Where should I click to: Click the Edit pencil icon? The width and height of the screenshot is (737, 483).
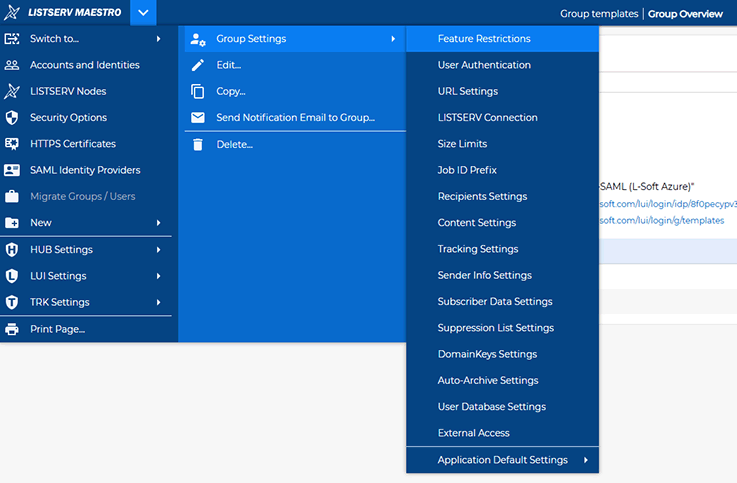point(198,65)
